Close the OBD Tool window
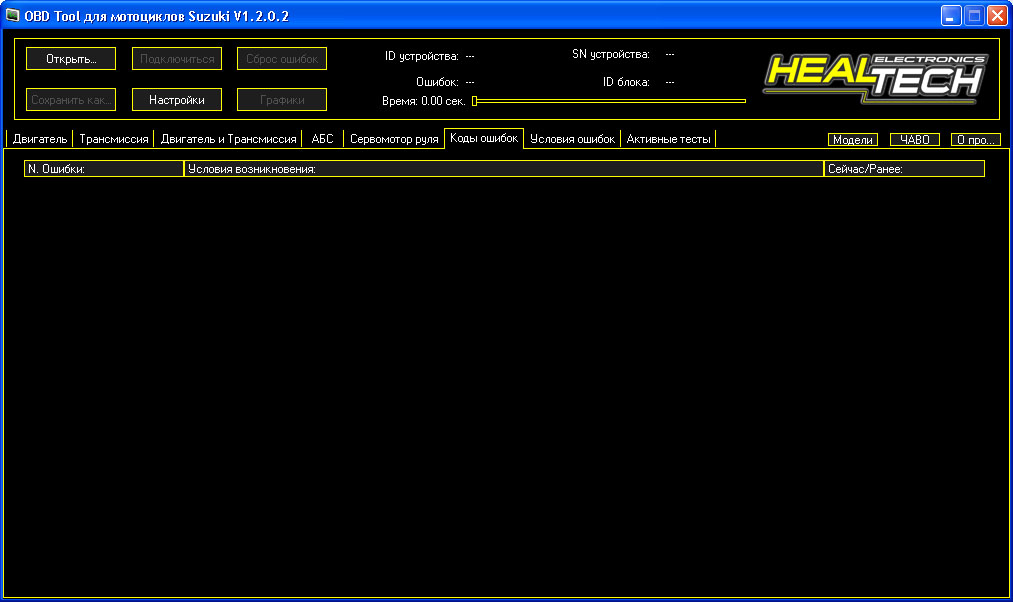The image size is (1013, 602). [997, 16]
